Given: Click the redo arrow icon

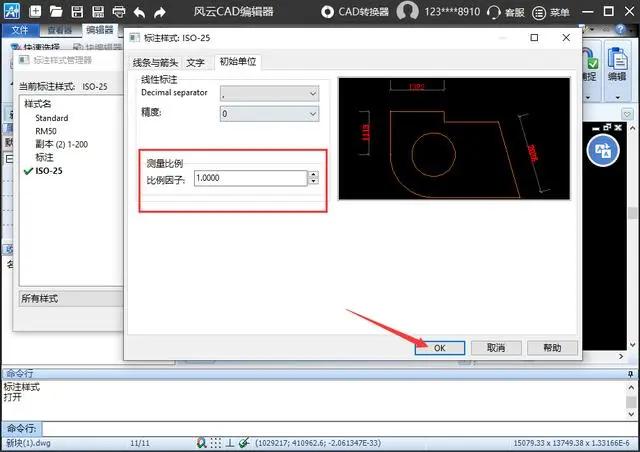Looking at the screenshot, I should coord(161,12).
